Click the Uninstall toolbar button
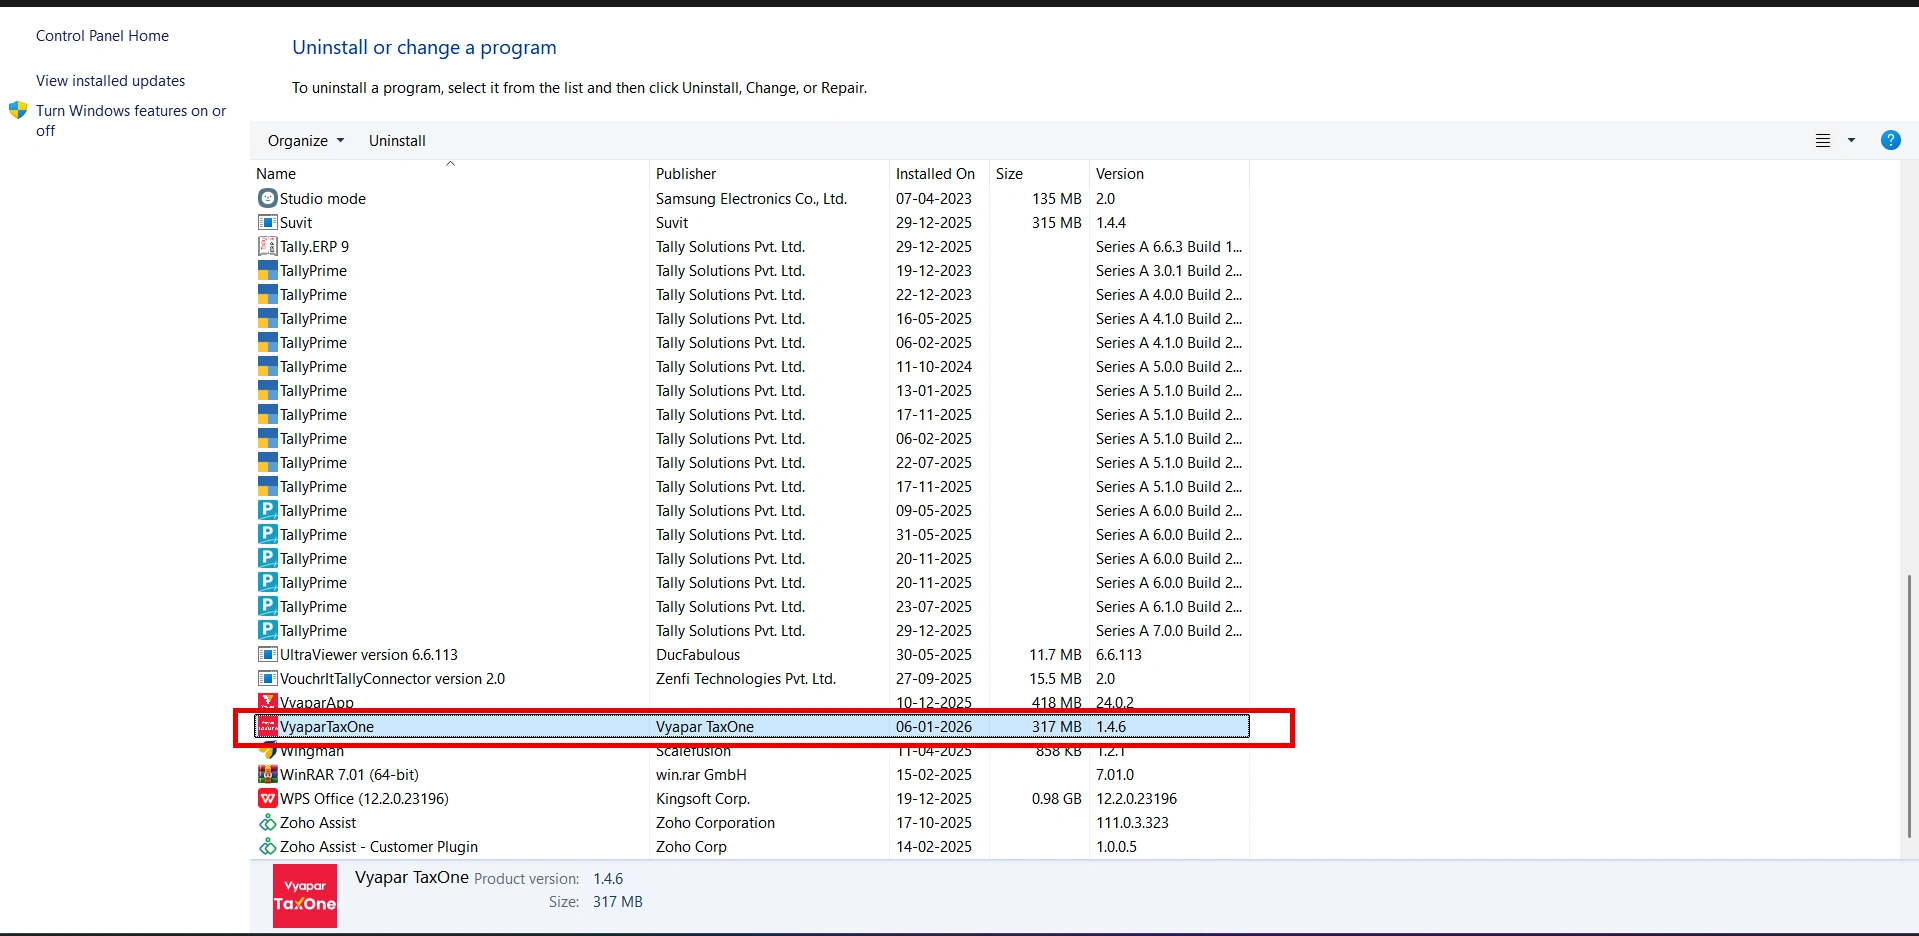Viewport: 1919px width, 936px height. (x=397, y=141)
